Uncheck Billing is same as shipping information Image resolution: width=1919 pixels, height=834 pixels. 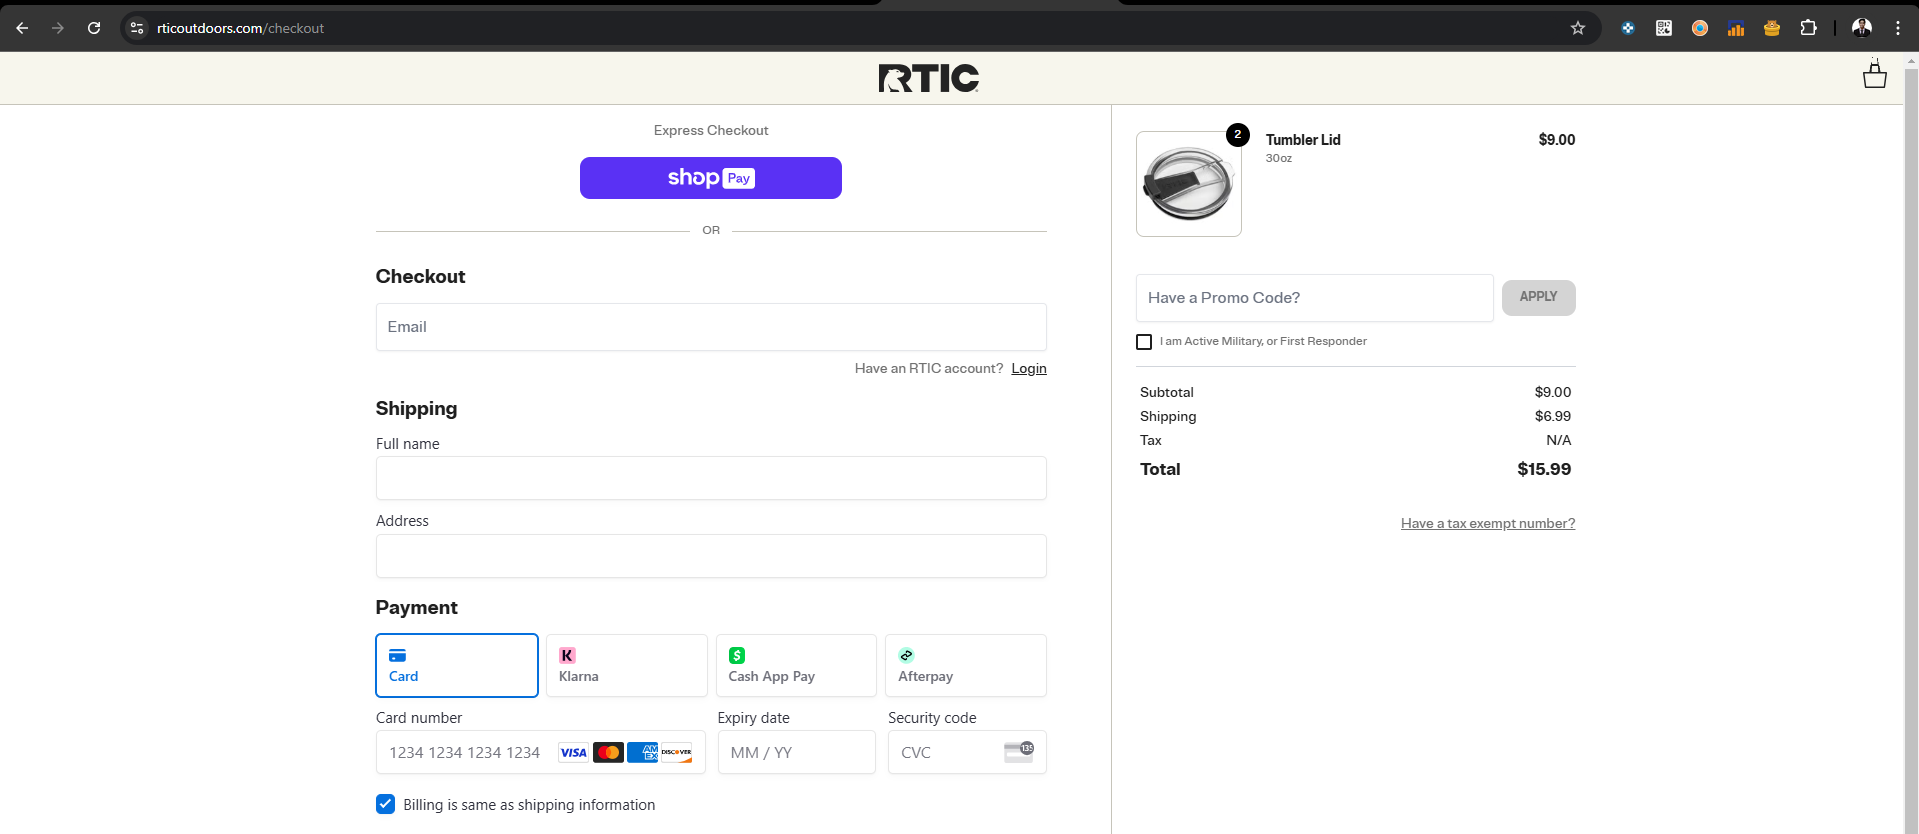click(385, 804)
